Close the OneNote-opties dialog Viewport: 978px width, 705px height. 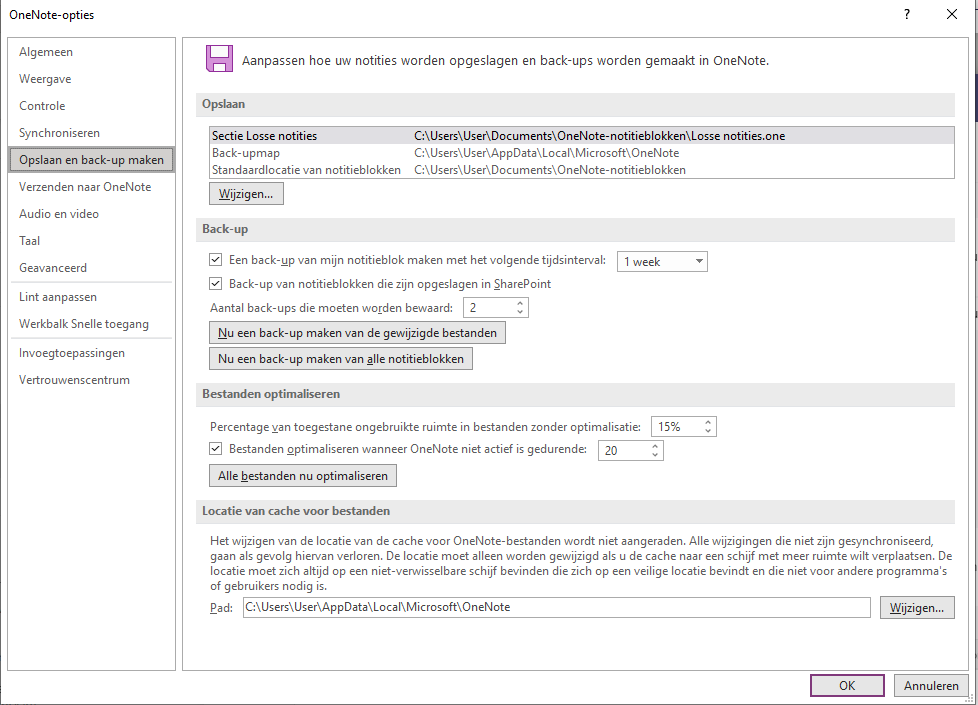(952, 14)
